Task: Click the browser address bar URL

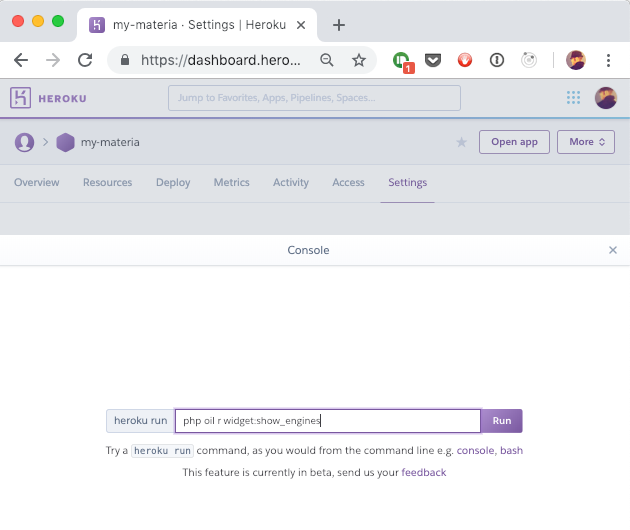Action: click(221, 60)
